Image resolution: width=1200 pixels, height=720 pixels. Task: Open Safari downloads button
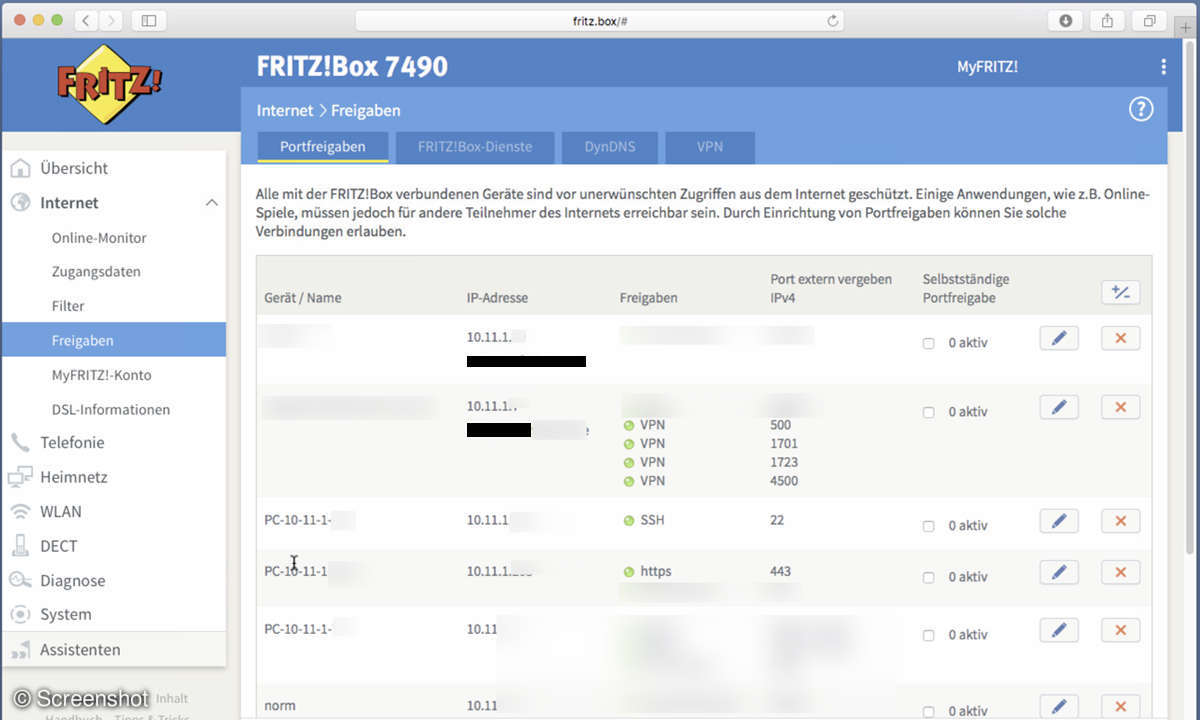point(1066,20)
